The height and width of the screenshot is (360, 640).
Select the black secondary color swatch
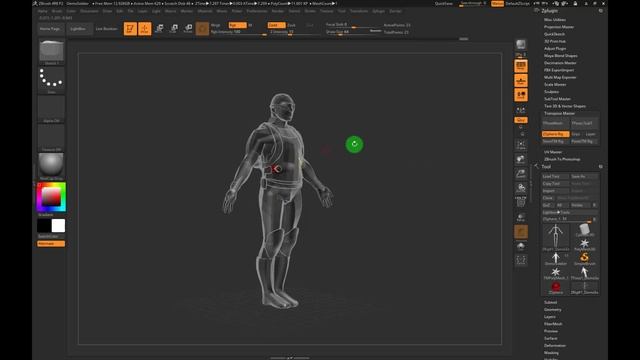click(44, 226)
